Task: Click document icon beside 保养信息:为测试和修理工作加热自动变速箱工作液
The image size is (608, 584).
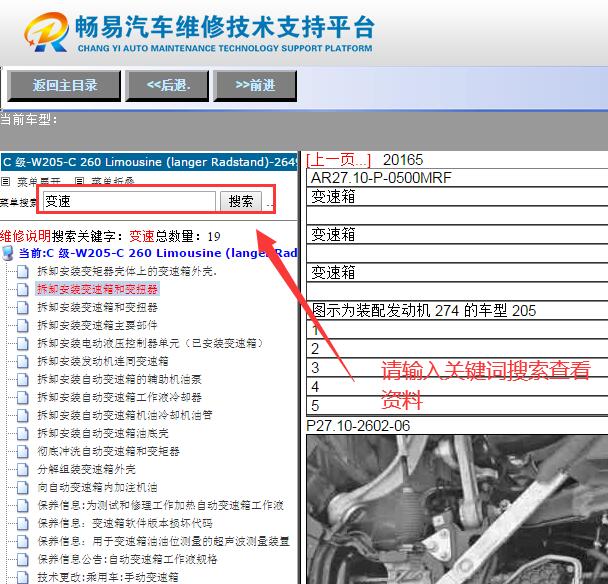Action: [23, 506]
